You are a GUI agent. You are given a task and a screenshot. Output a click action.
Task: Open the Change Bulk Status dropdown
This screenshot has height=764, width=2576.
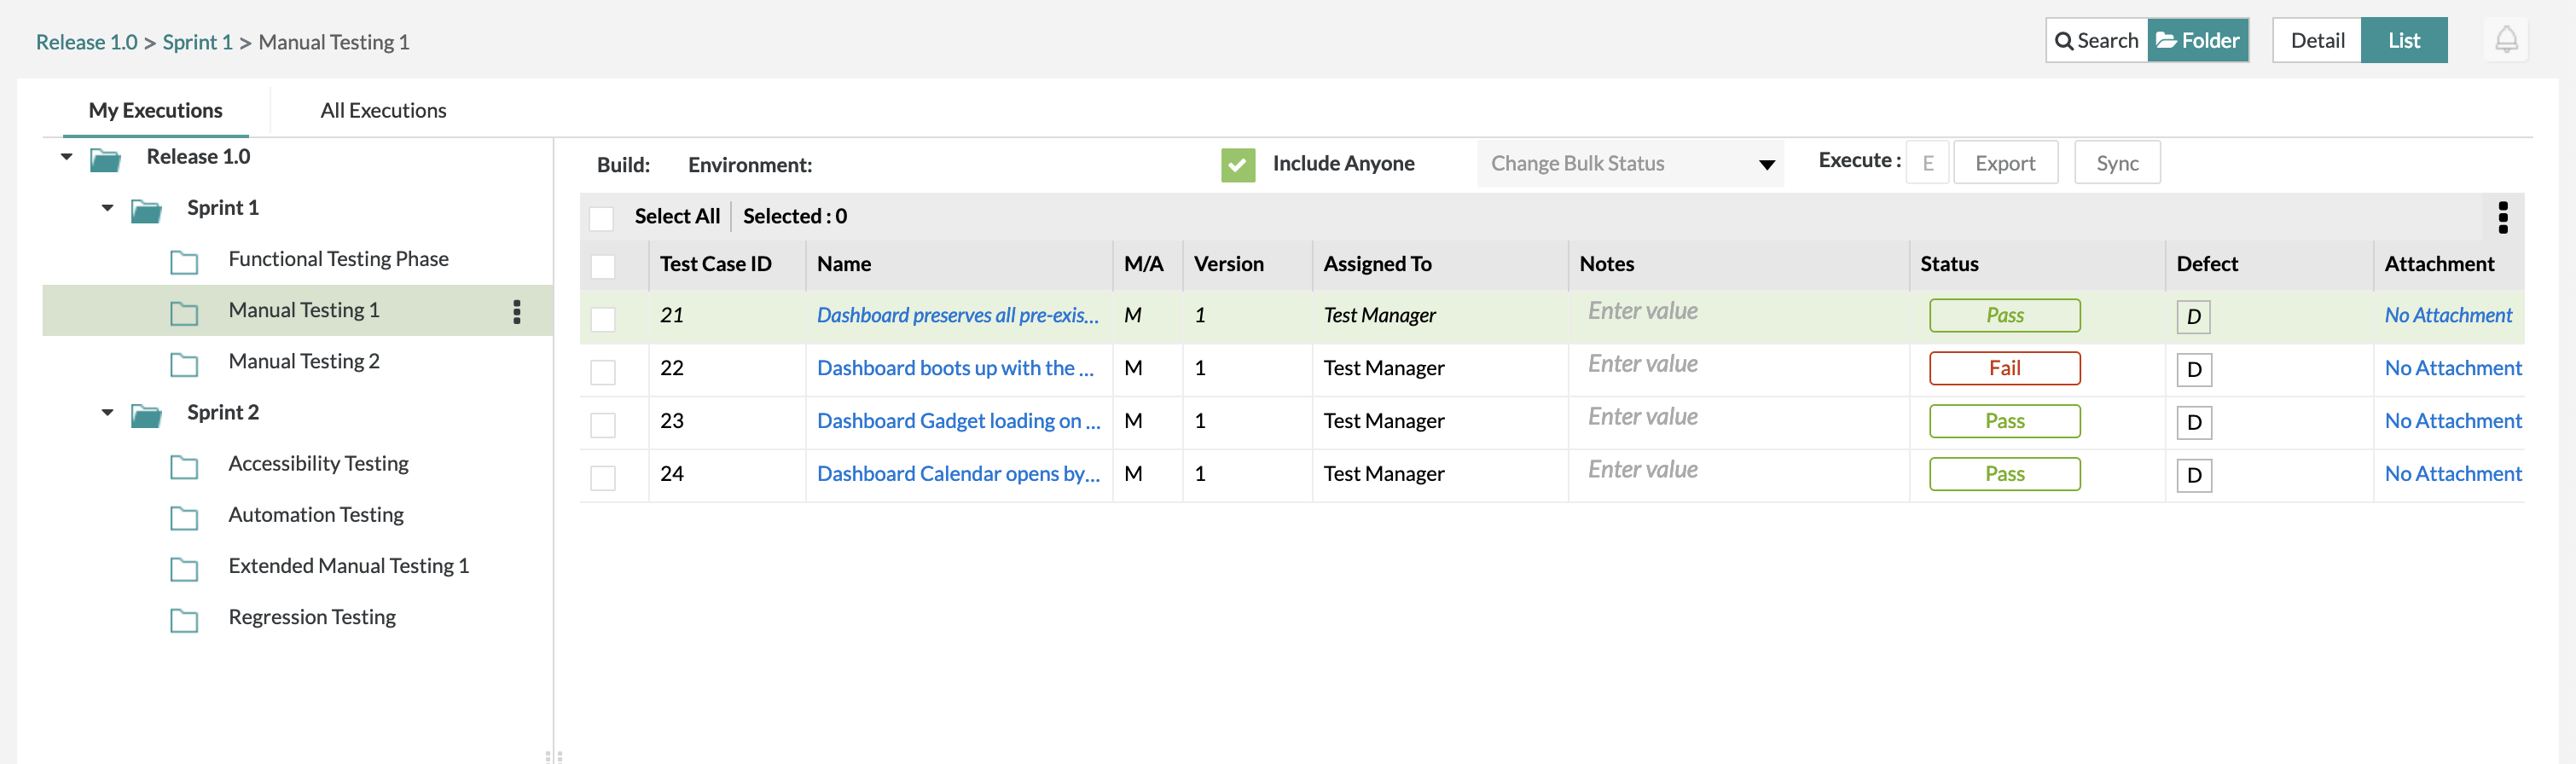pyautogui.click(x=1630, y=164)
